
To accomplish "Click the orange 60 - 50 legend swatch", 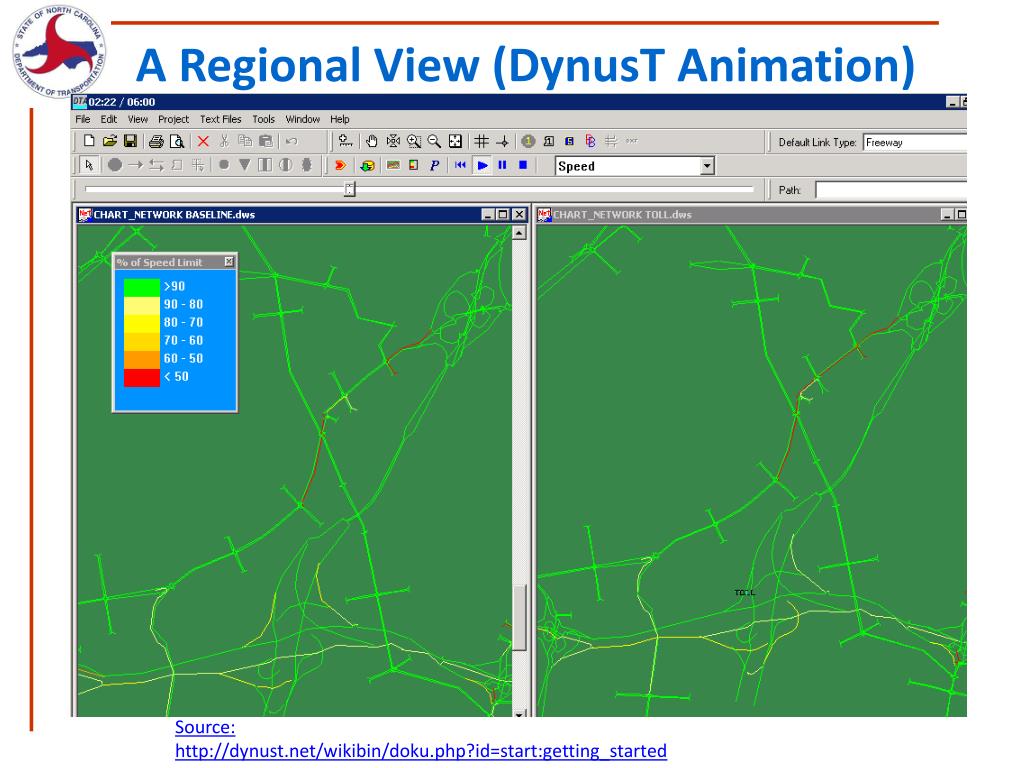I will click(x=142, y=359).
